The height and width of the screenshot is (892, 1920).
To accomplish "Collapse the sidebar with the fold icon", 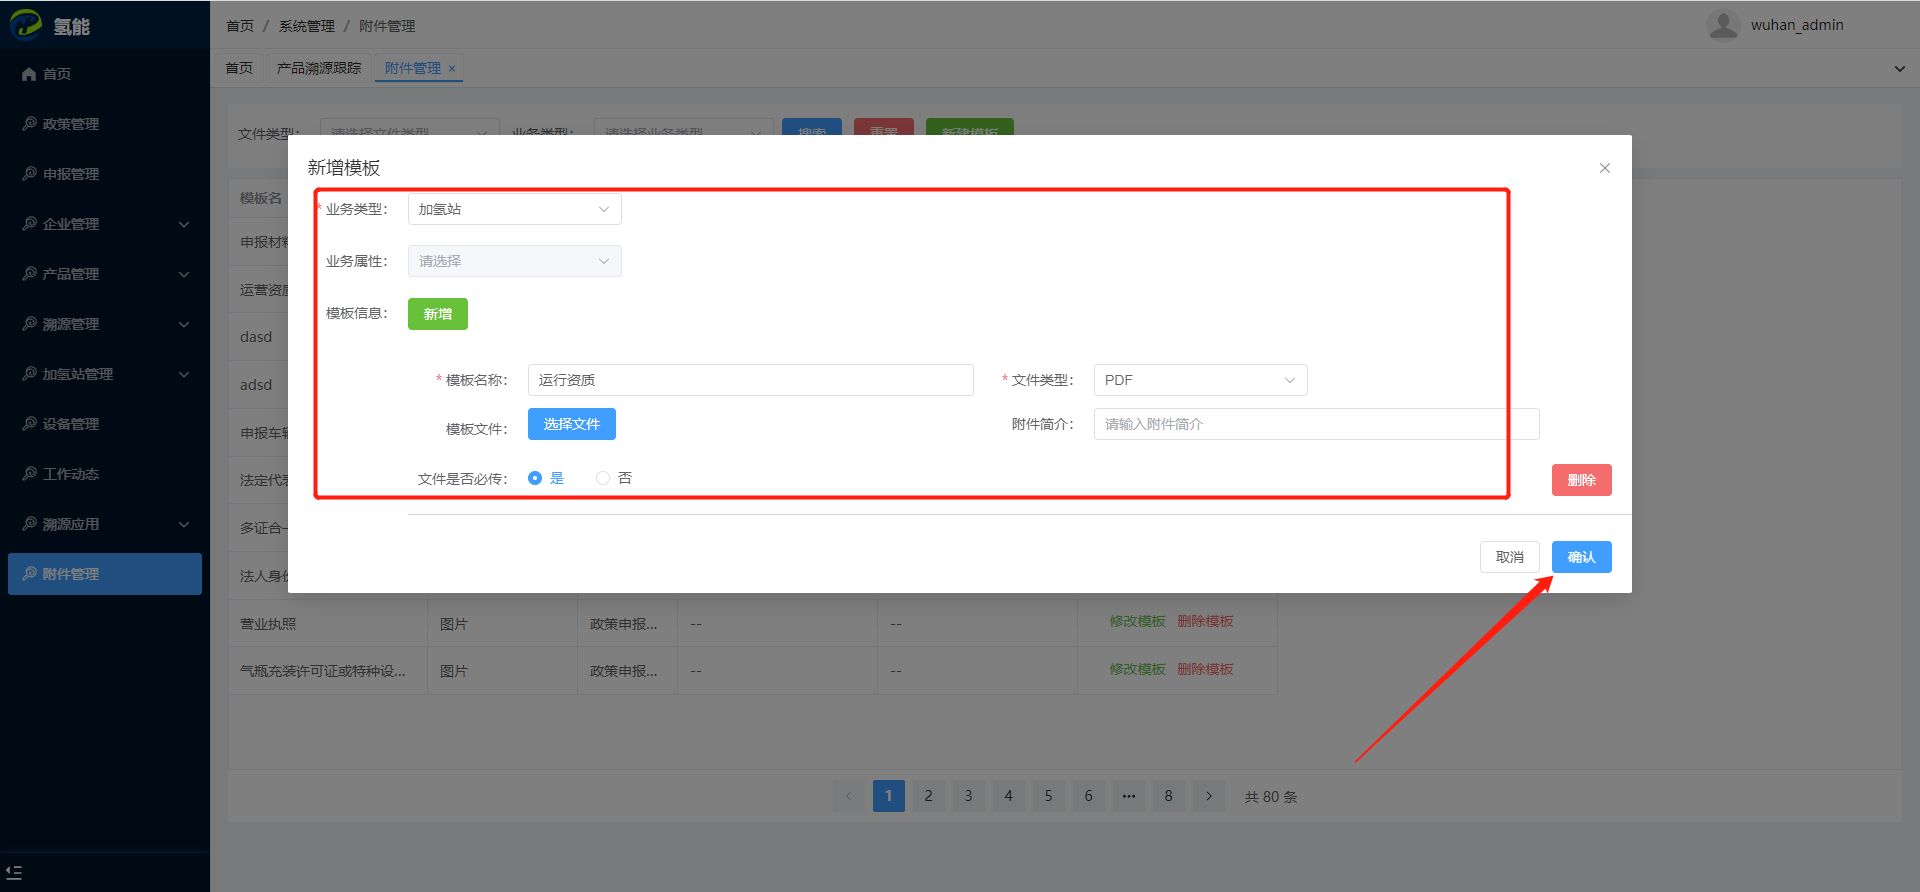I will tap(14, 873).
